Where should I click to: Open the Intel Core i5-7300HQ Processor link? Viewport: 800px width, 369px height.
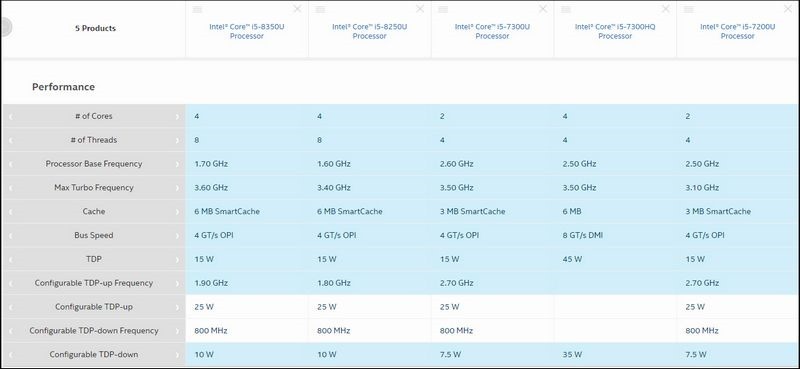(615, 31)
